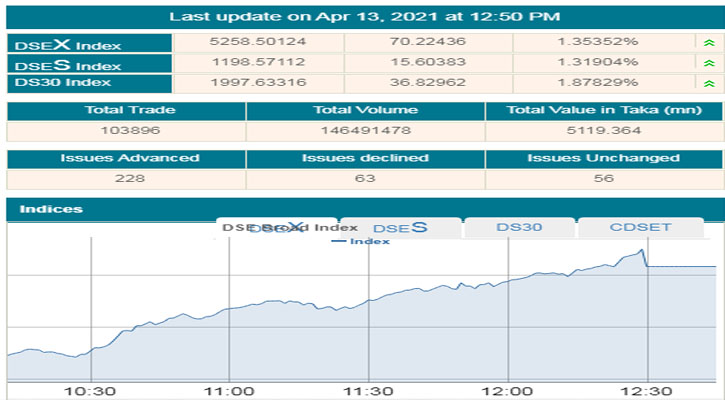Click the Total Volume column header
Screen dimensions: 725x400
coord(365,110)
